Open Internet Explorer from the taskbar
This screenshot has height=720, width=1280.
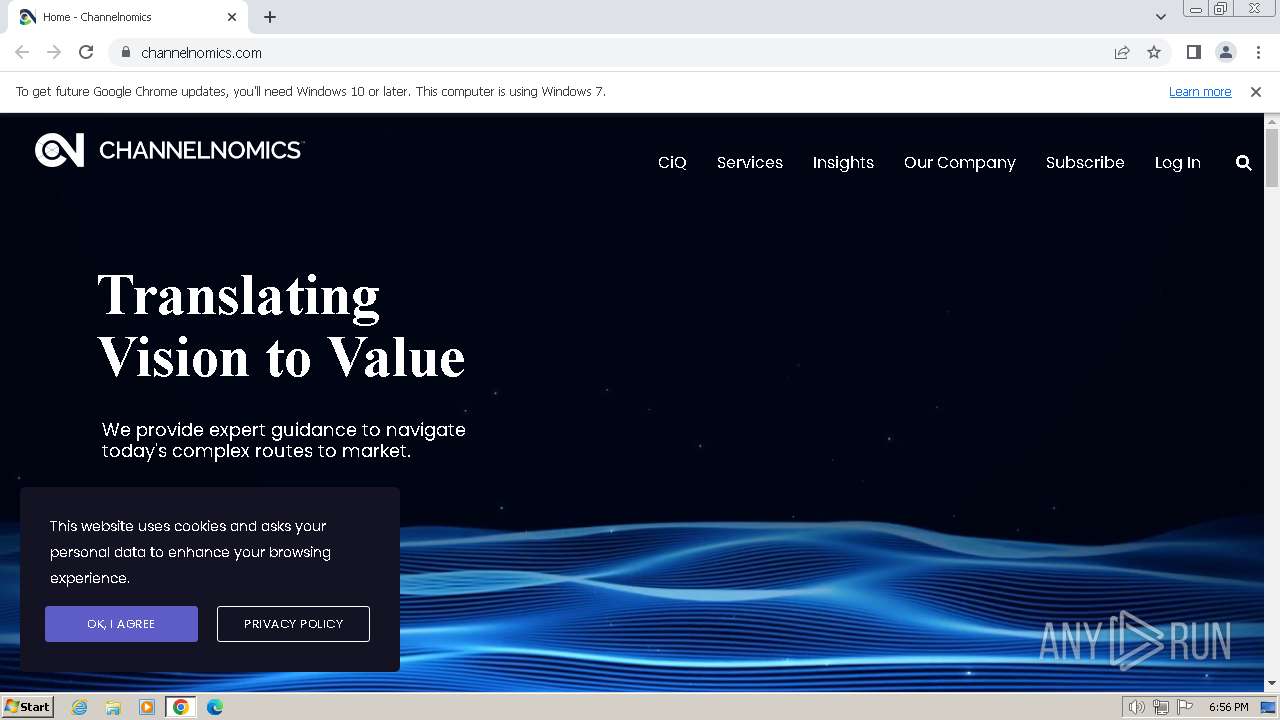click(x=79, y=707)
